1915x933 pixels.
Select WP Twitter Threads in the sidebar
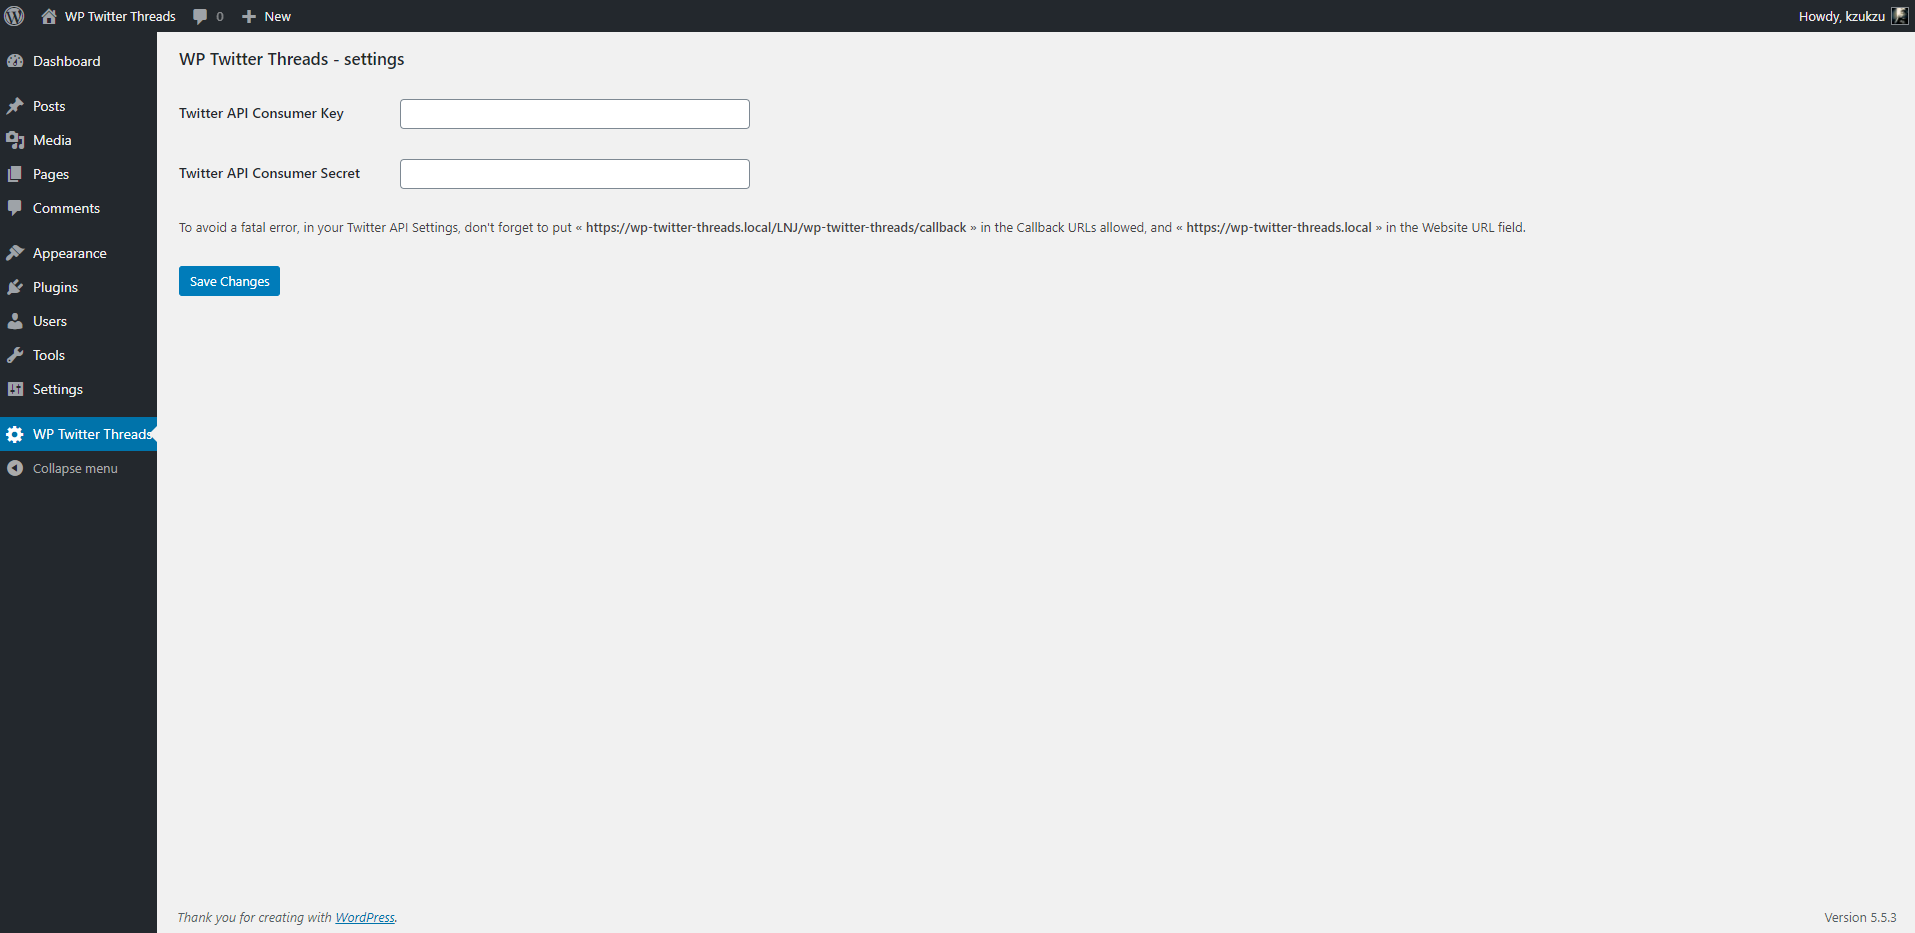[x=78, y=434]
